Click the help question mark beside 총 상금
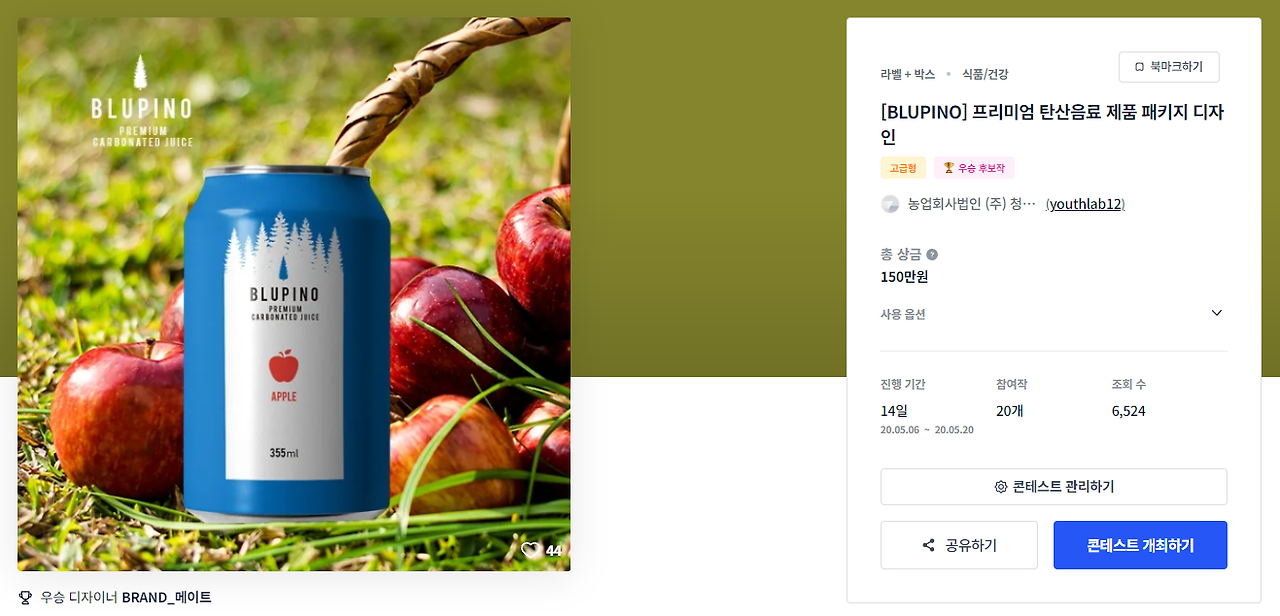Screen dimensions: 1280x616 pos(932,255)
